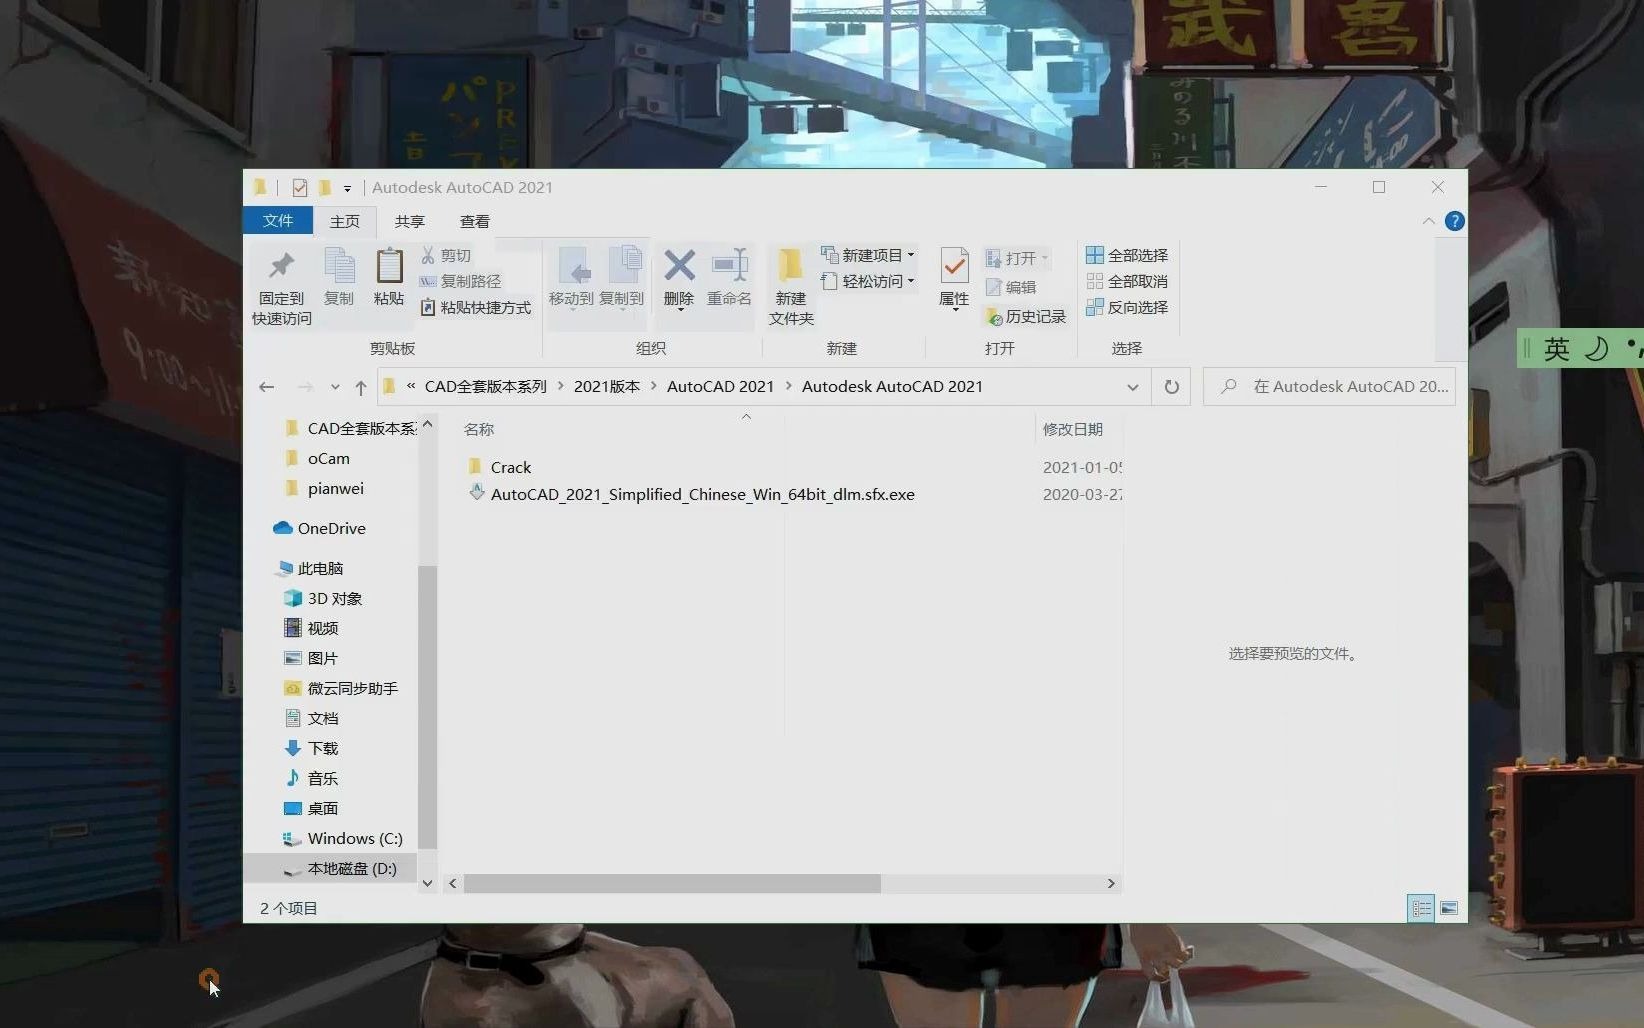Open the Help question mark icon
Screen dimensions: 1644x1028
[x=1455, y=221]
